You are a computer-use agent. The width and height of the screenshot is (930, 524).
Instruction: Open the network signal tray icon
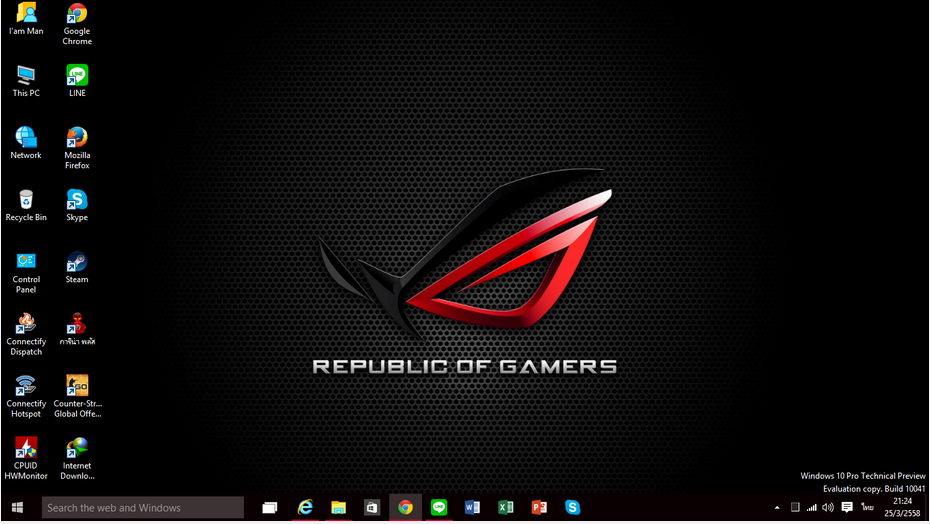click(811, 507)
